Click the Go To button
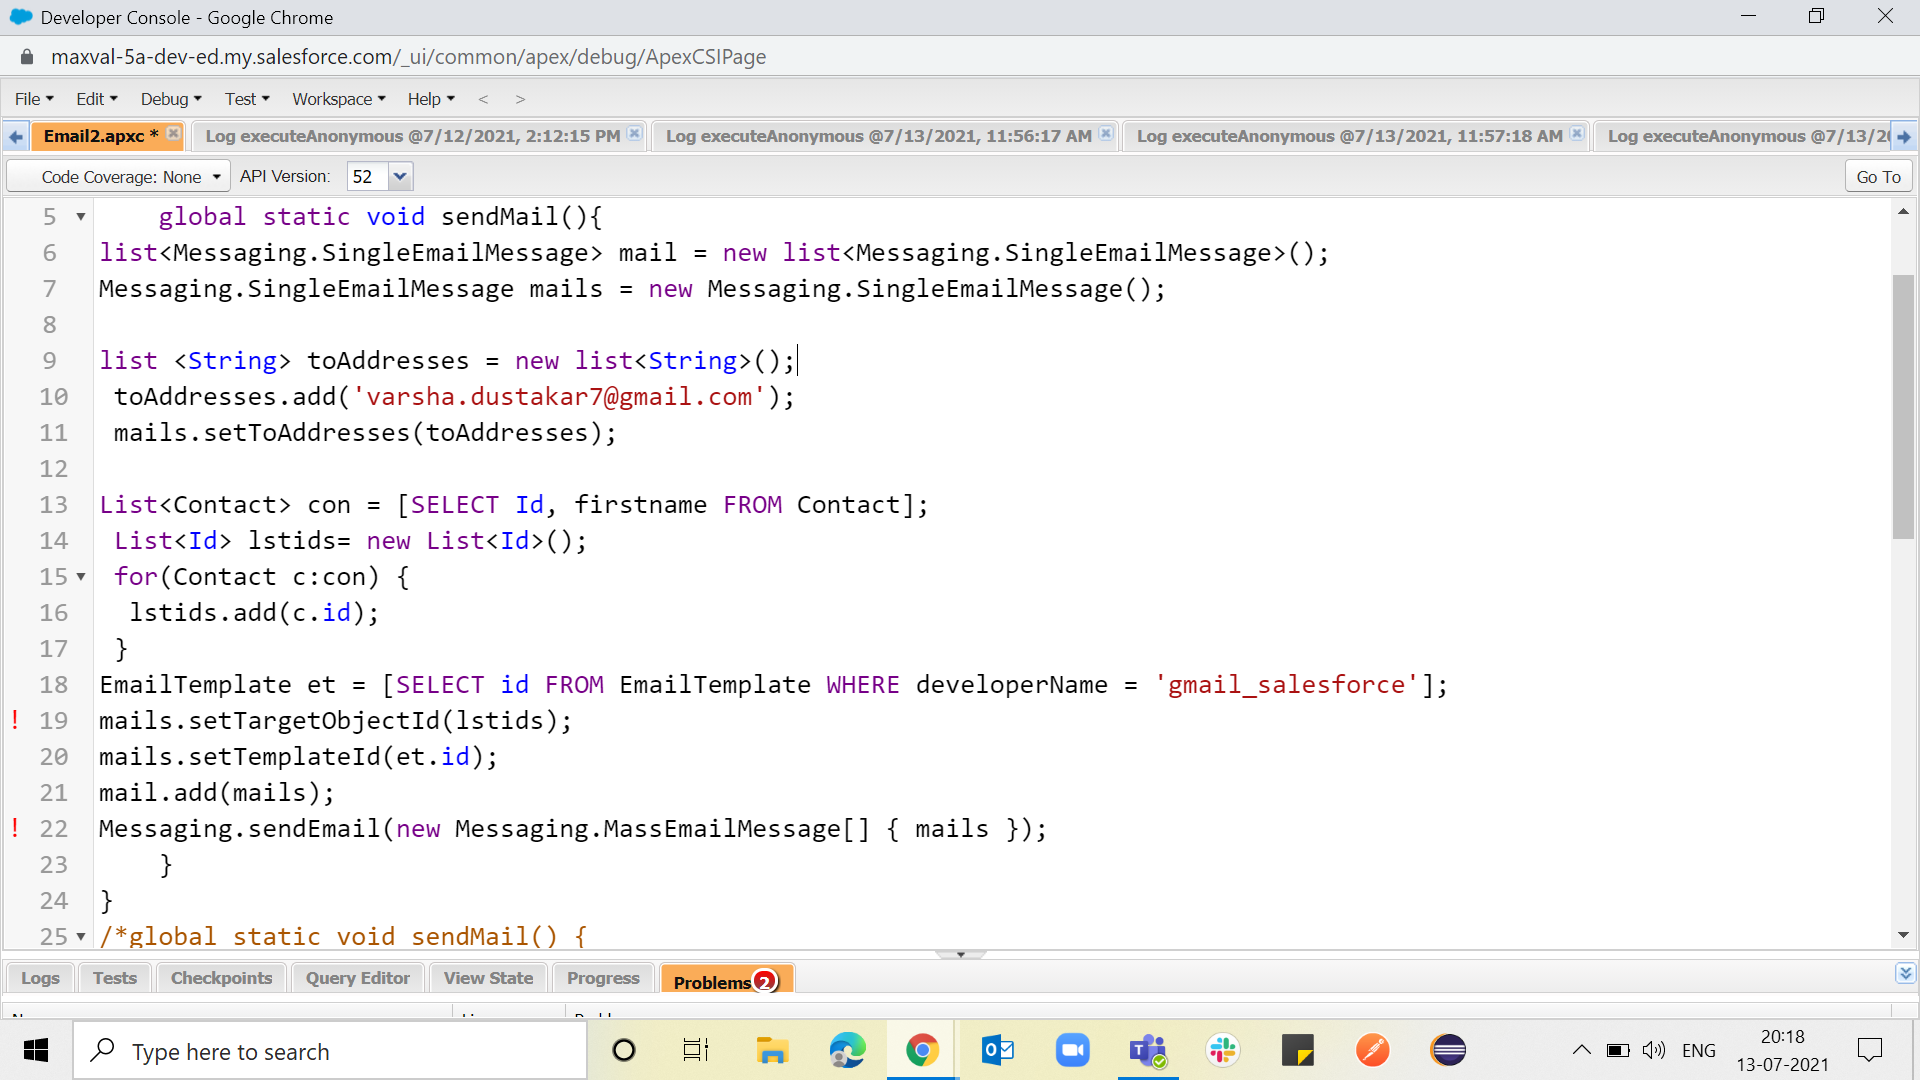1920x1080 pixels. (1877, 176)
